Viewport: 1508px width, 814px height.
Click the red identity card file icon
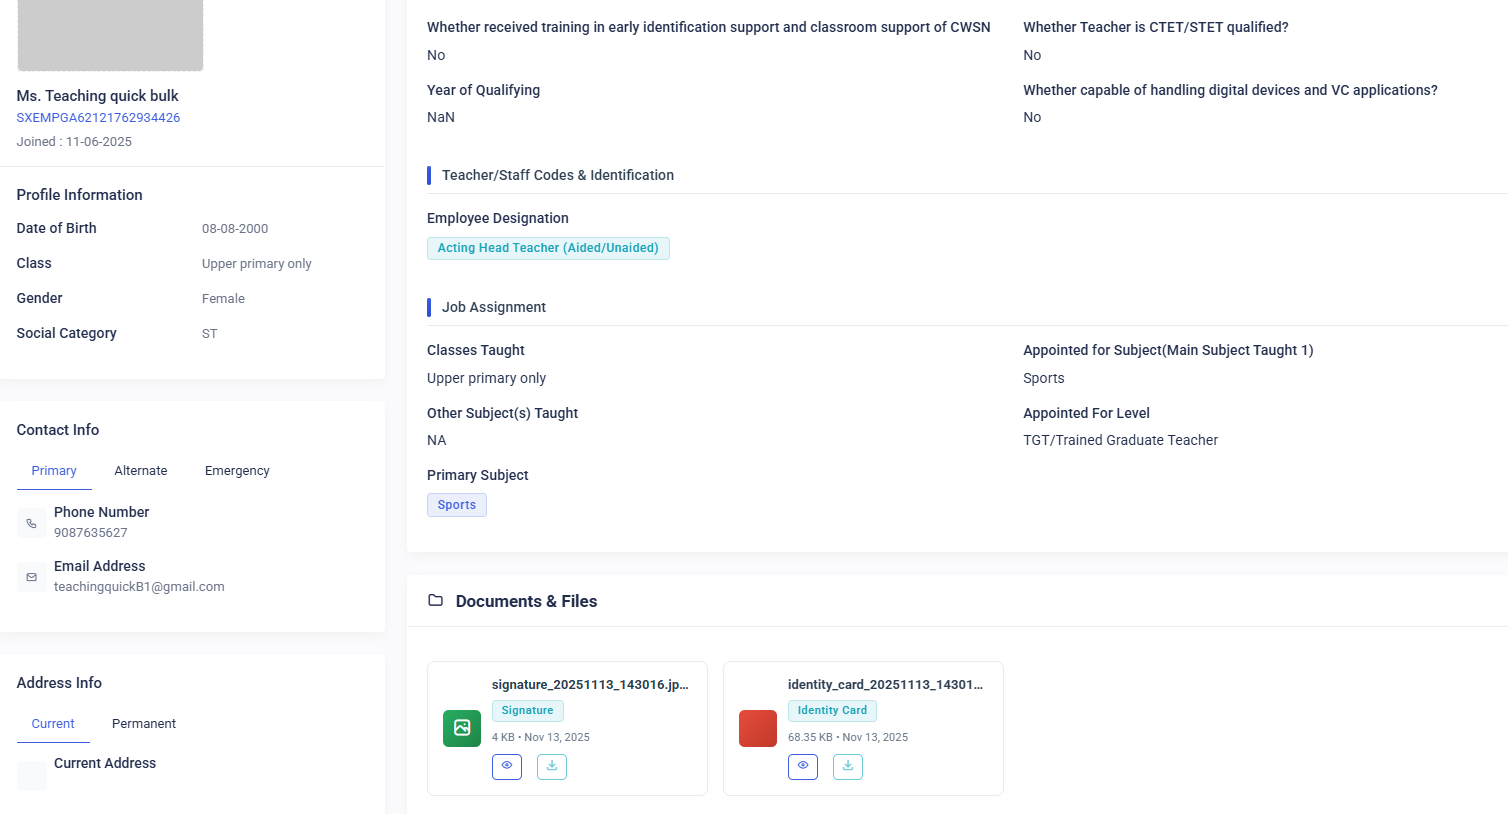[758, 728]
